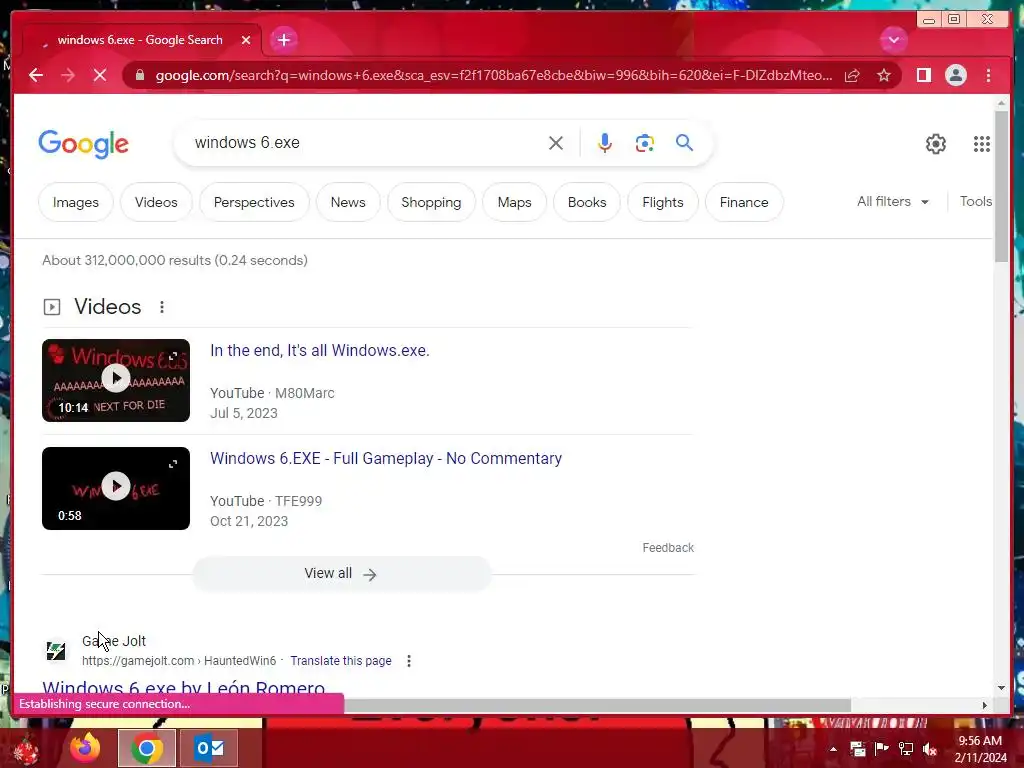Image resolution: width=1024 pixels, height=768 pixels.
Task: Click the Google logo
Action: point(84,144)
